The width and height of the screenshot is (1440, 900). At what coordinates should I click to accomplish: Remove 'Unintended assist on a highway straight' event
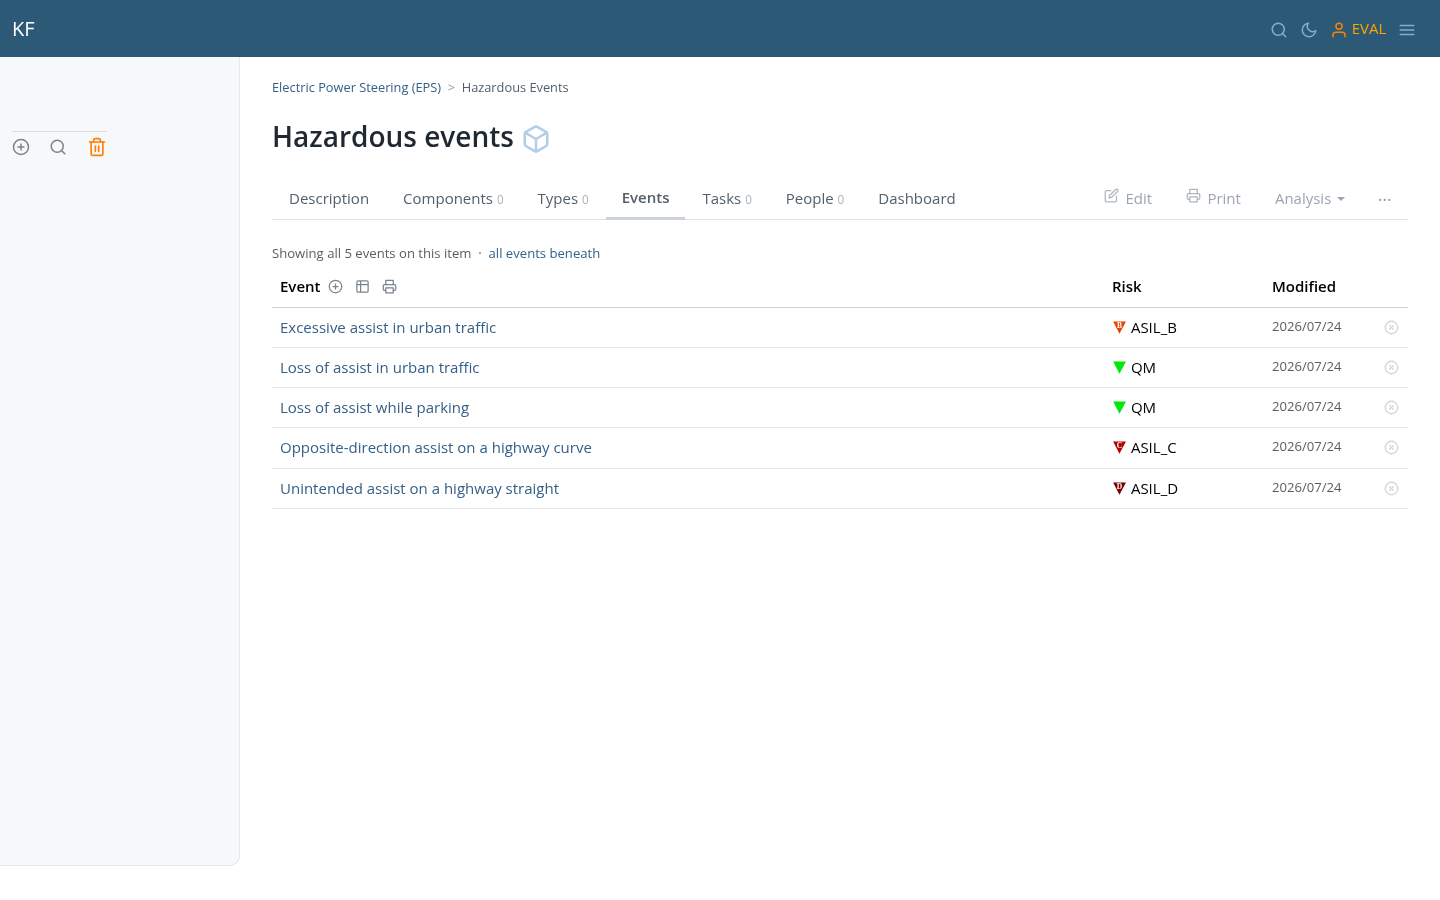coord(1391,488)
